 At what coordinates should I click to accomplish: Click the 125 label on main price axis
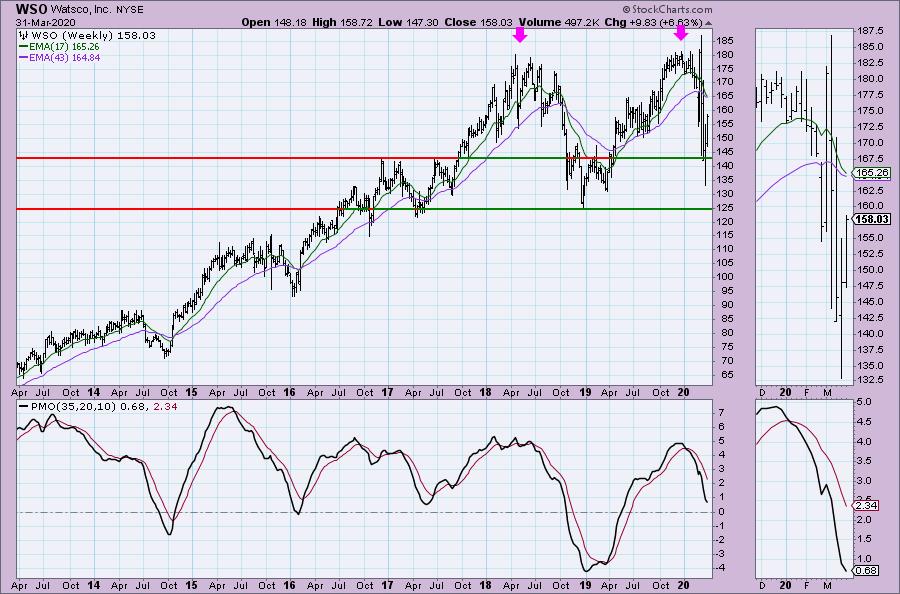point(725,208)
